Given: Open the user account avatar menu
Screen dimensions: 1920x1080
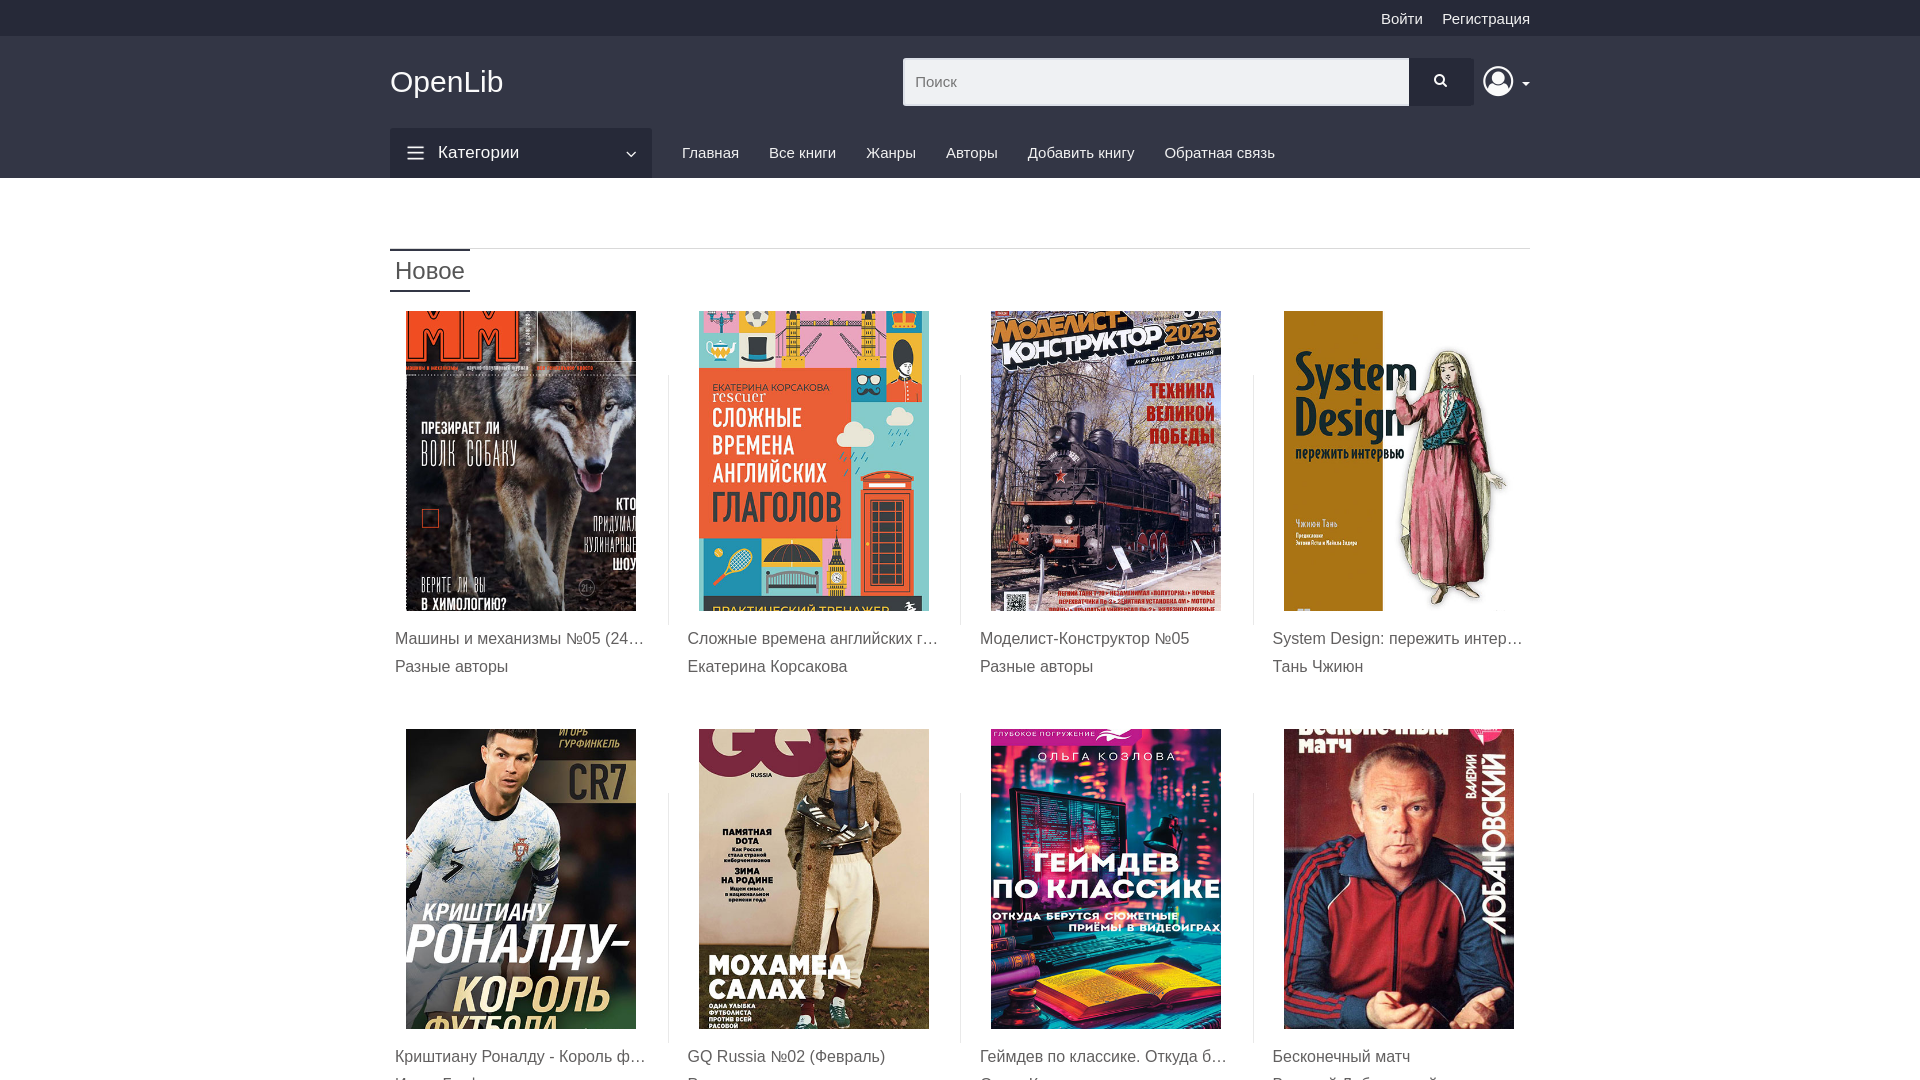Looking at the screenshot, I should click(1498, 82).
